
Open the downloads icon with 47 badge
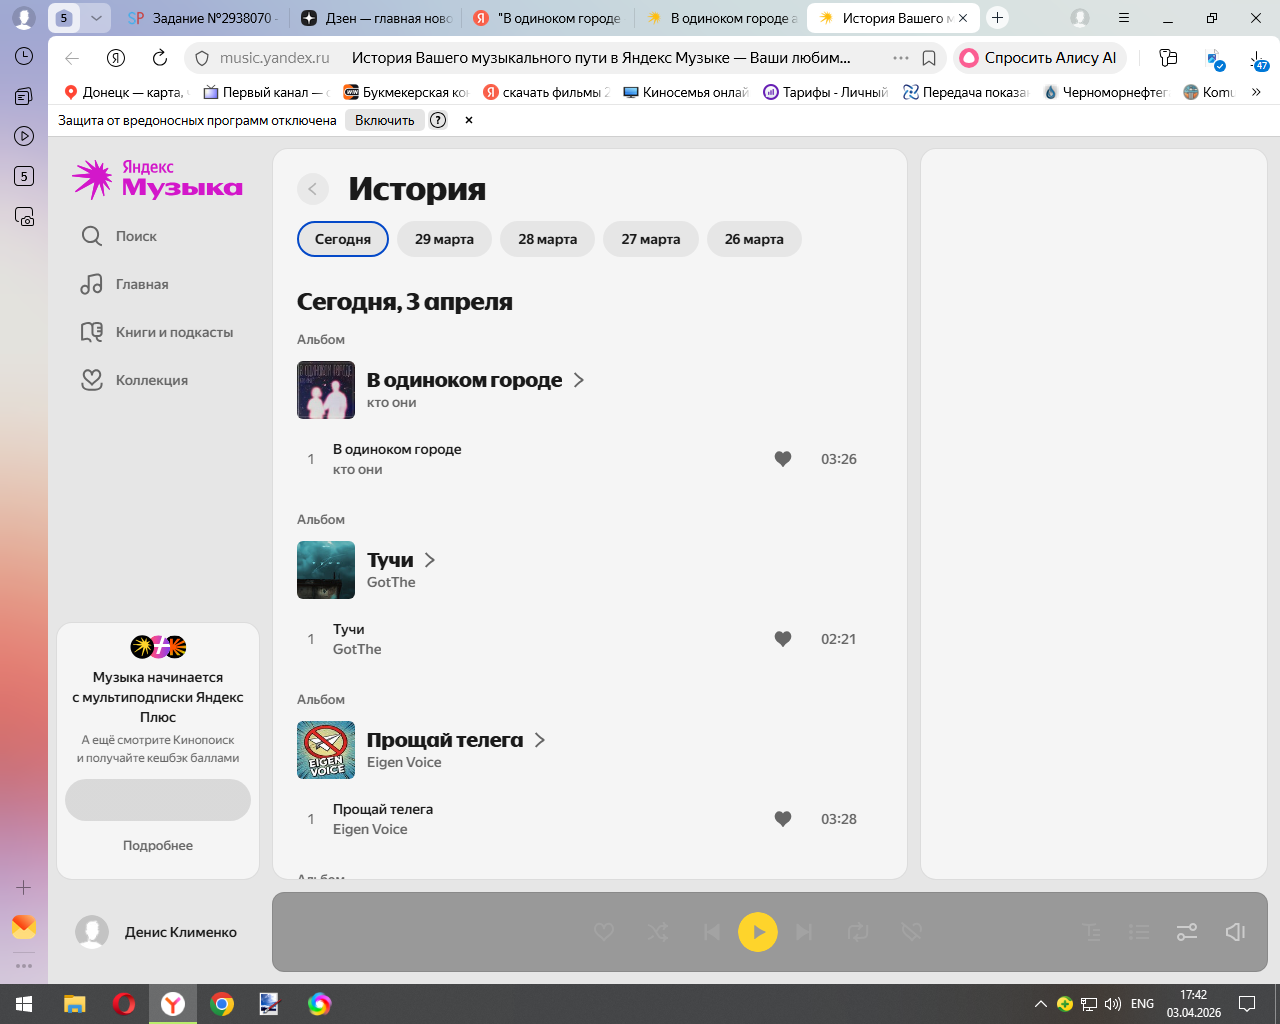[x=1258, y=59]
